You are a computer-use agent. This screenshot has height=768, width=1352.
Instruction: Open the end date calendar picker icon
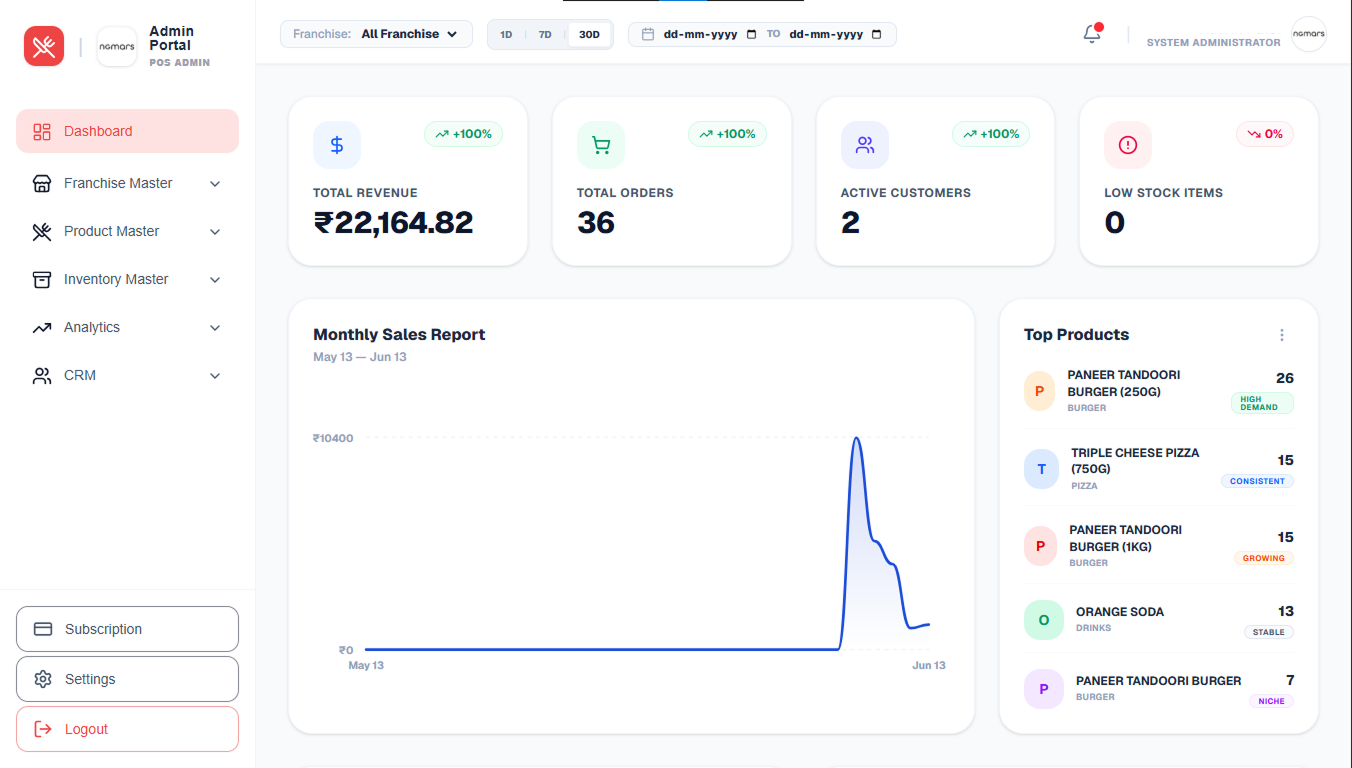[877, 34]
